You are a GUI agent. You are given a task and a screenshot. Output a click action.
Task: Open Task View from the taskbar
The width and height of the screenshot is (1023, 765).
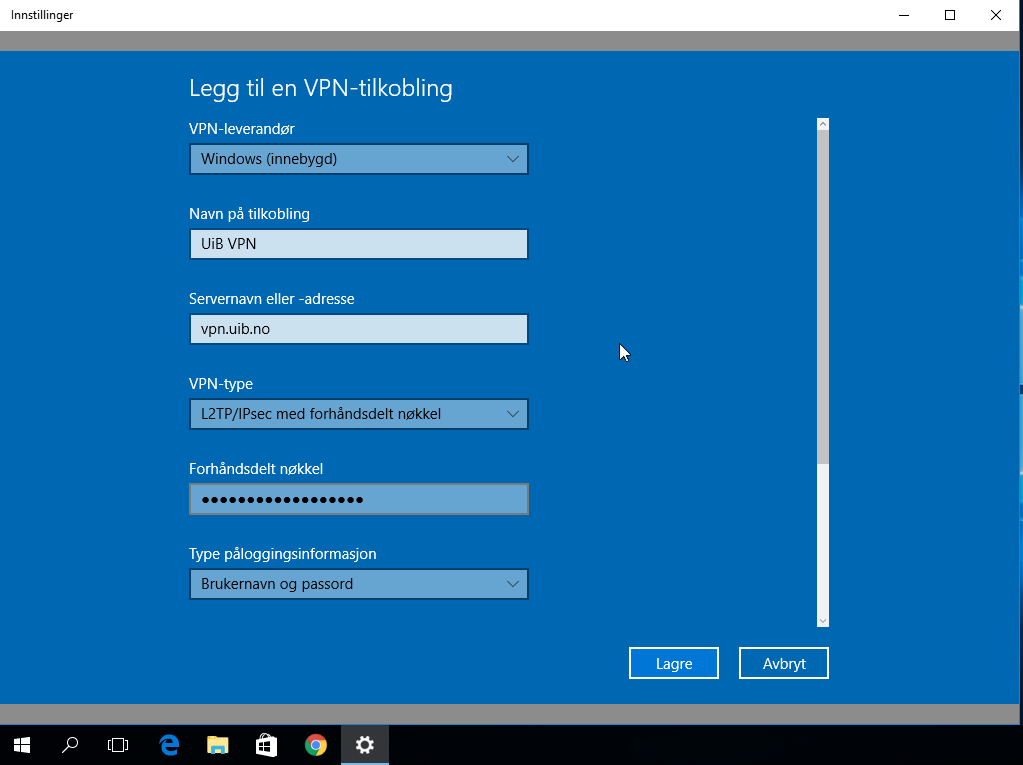click(118, 744)
